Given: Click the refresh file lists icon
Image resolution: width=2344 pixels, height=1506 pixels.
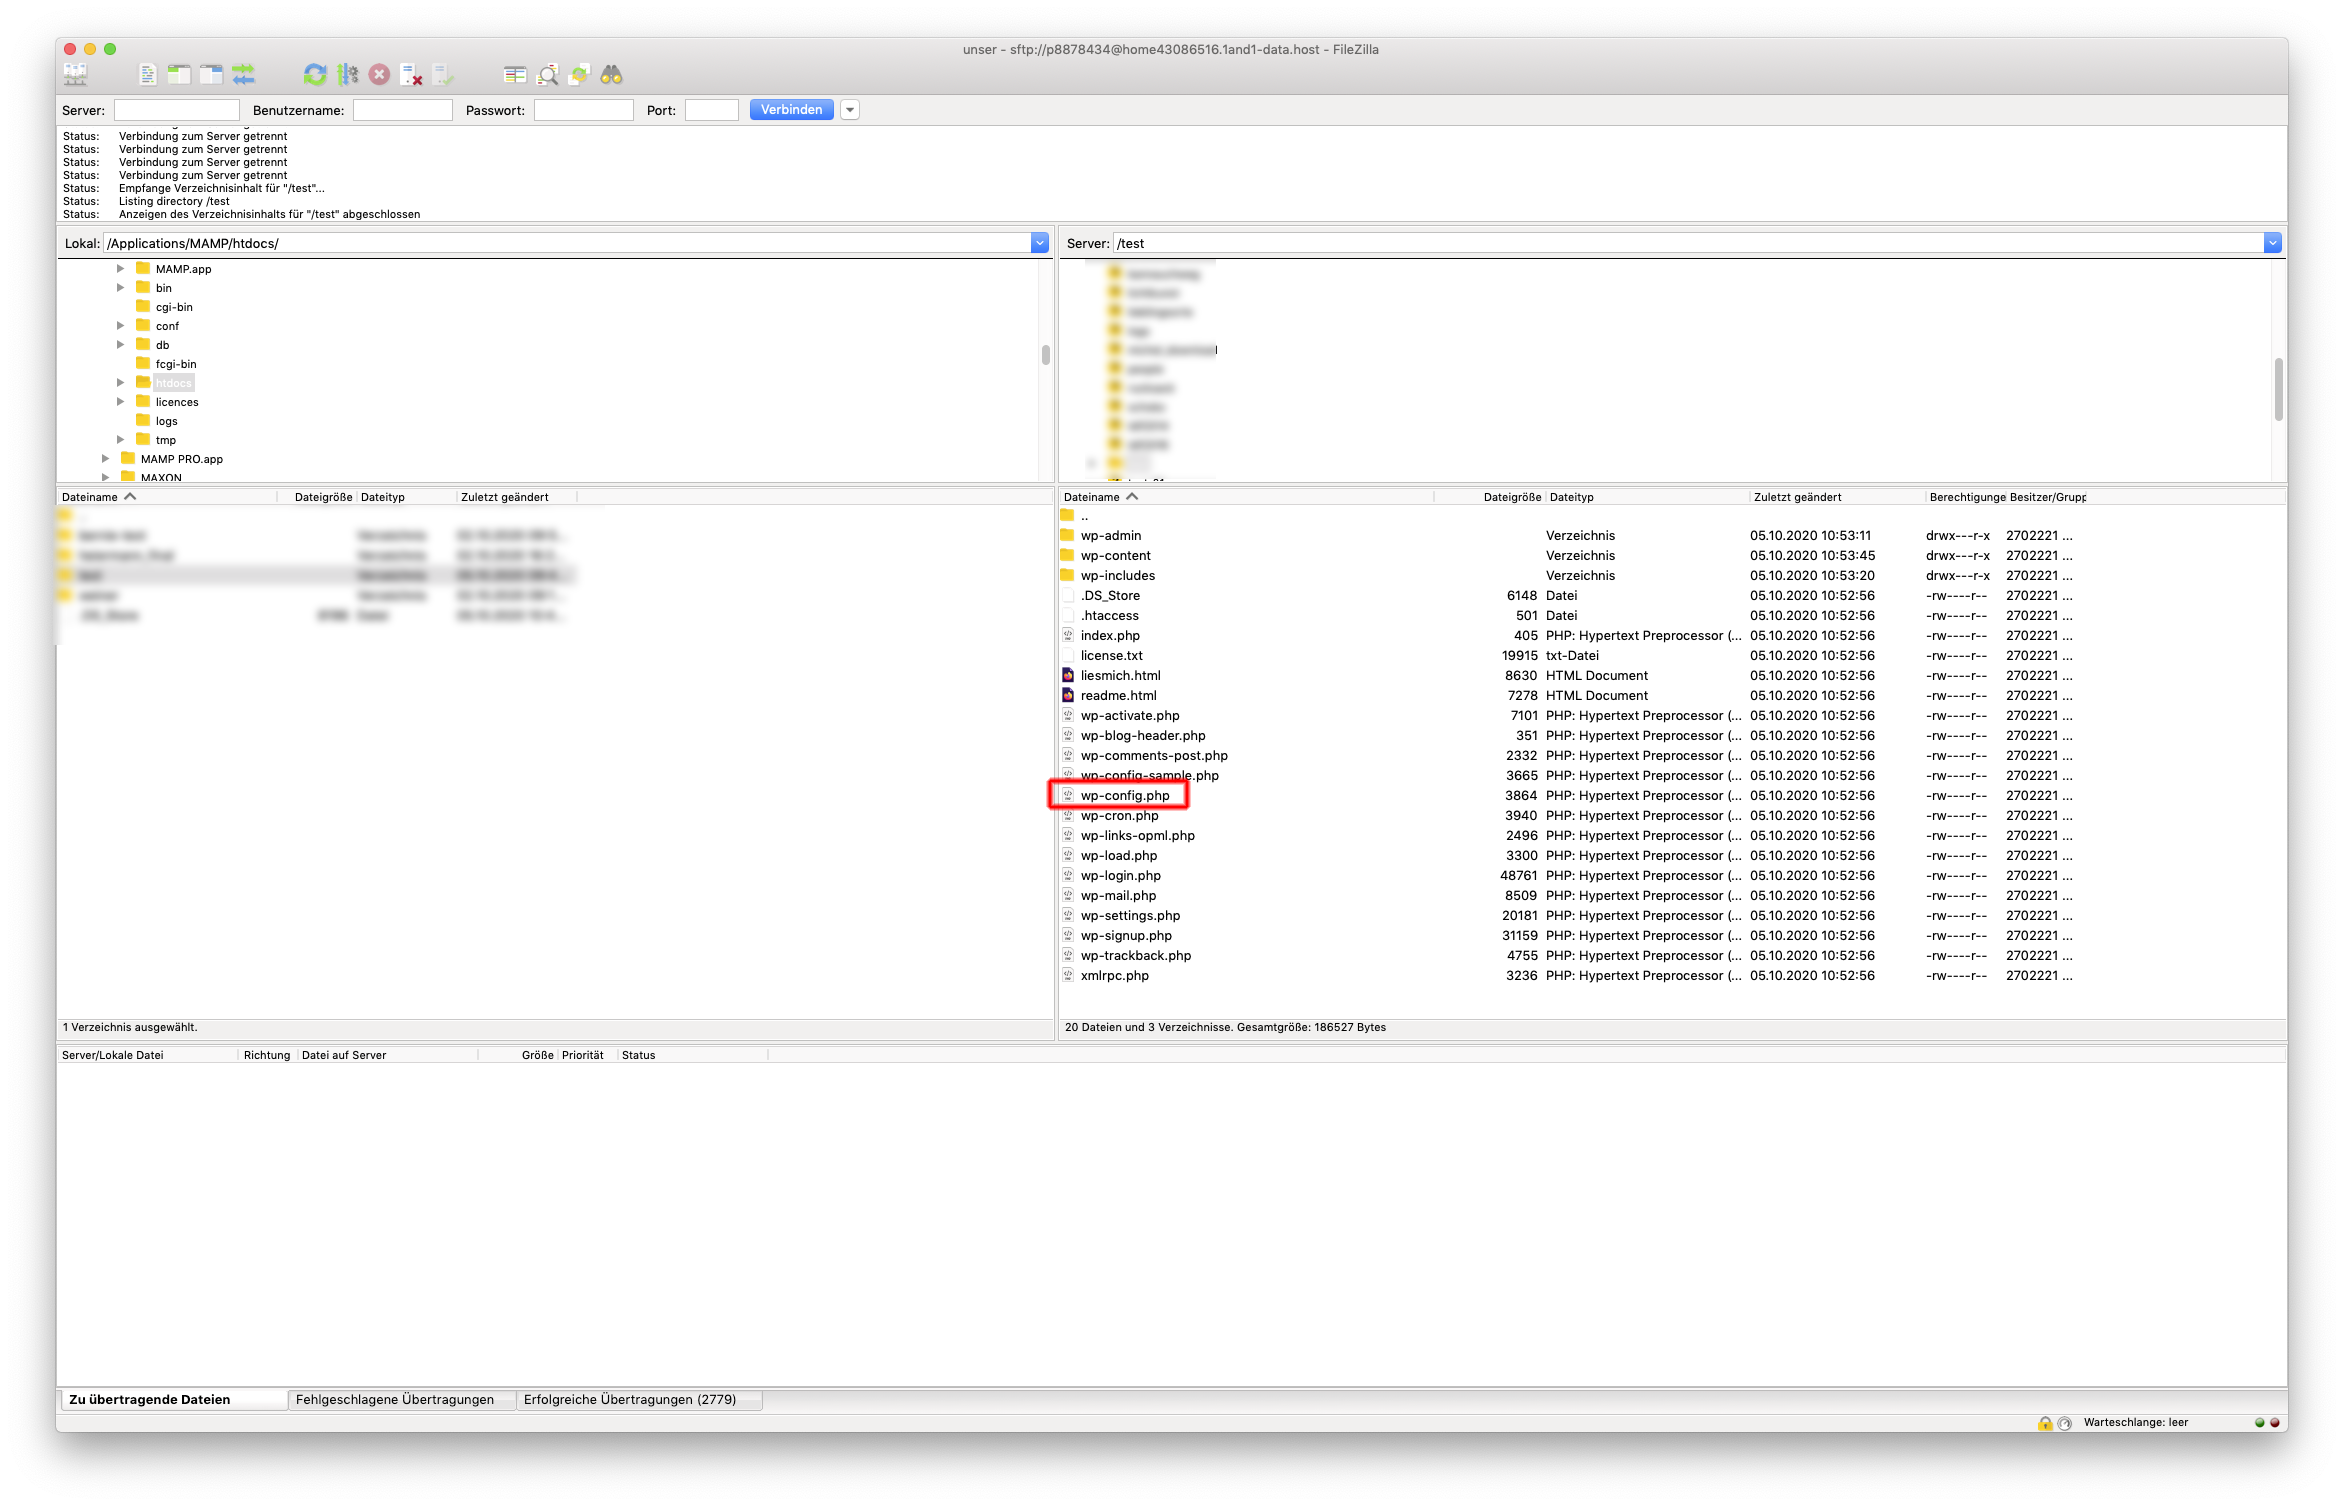Looking at the screenshot, I should [x=315, y=74].
